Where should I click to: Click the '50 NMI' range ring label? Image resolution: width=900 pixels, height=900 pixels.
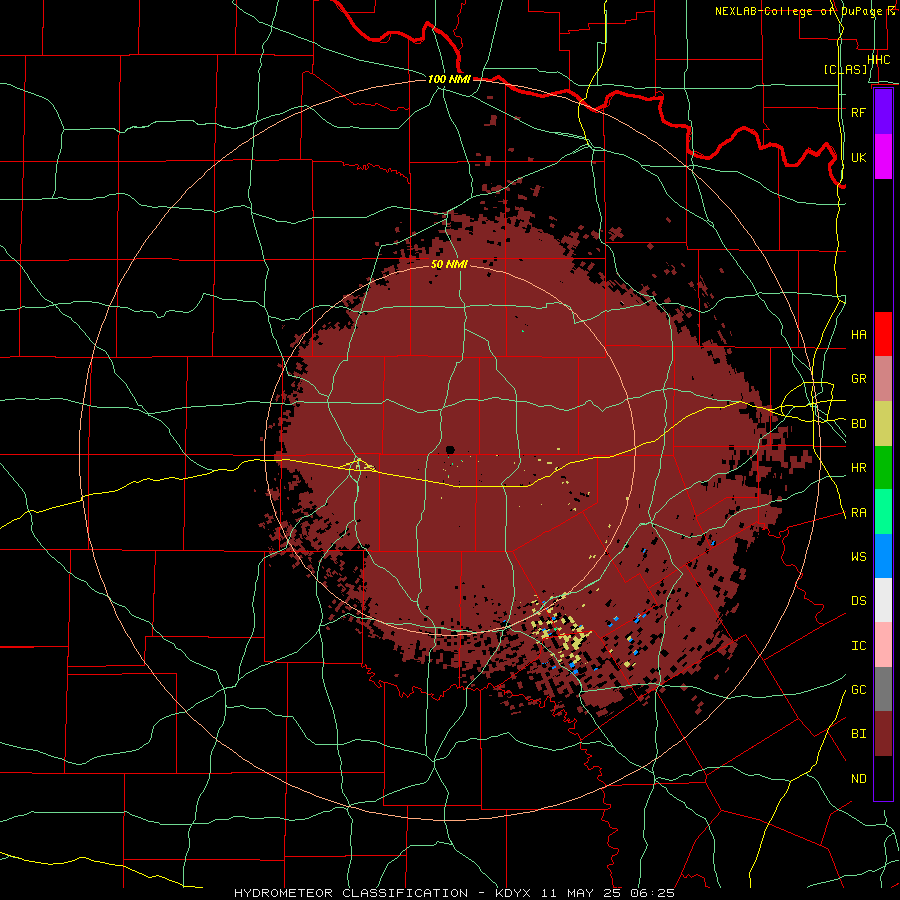pos(449,264)
